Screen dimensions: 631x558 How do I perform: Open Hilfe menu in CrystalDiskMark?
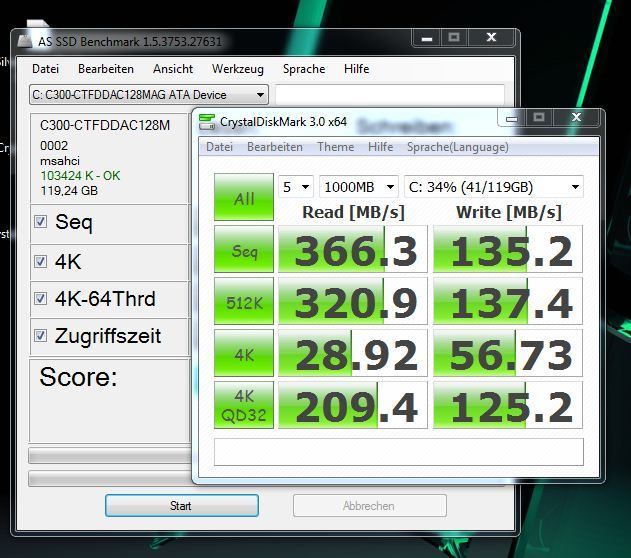click(381, 147)
